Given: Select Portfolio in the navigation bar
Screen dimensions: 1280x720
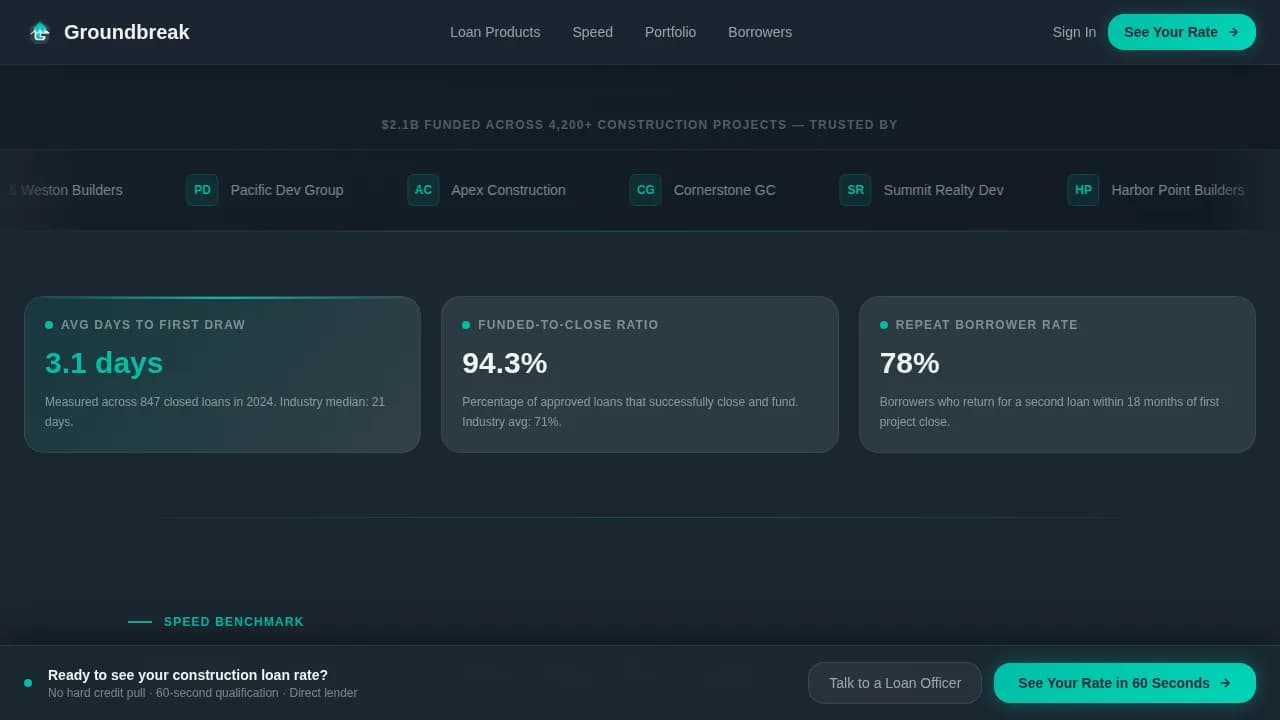Looking at the screenshot, I should pos(670,32).
